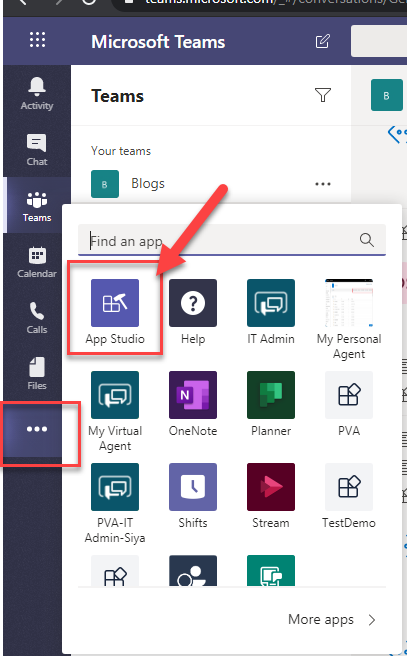Viewport: 407px width, 656px height.
Task: Click the Find an app search field
Action: [x=231, y=241]
